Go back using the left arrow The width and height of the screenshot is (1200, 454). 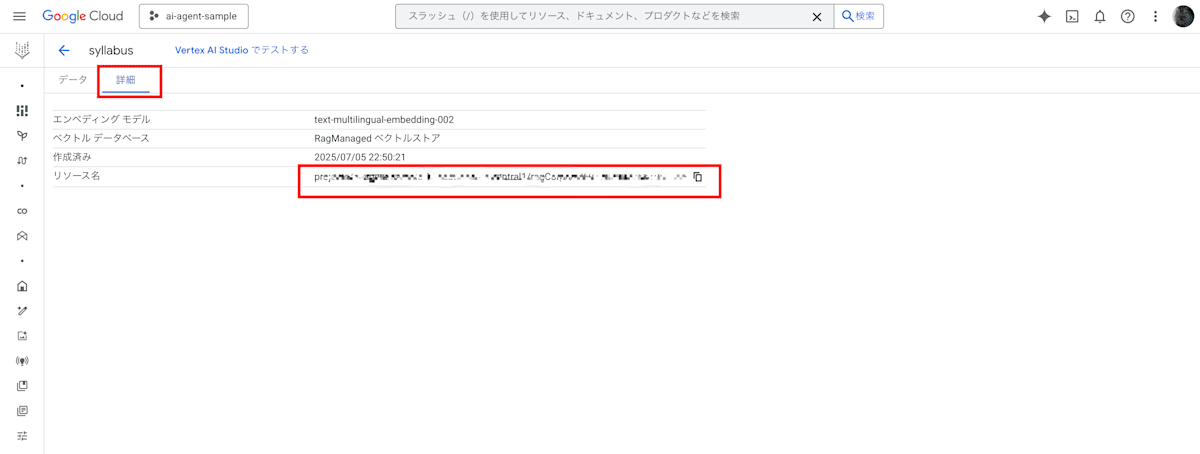coord(64,50)
